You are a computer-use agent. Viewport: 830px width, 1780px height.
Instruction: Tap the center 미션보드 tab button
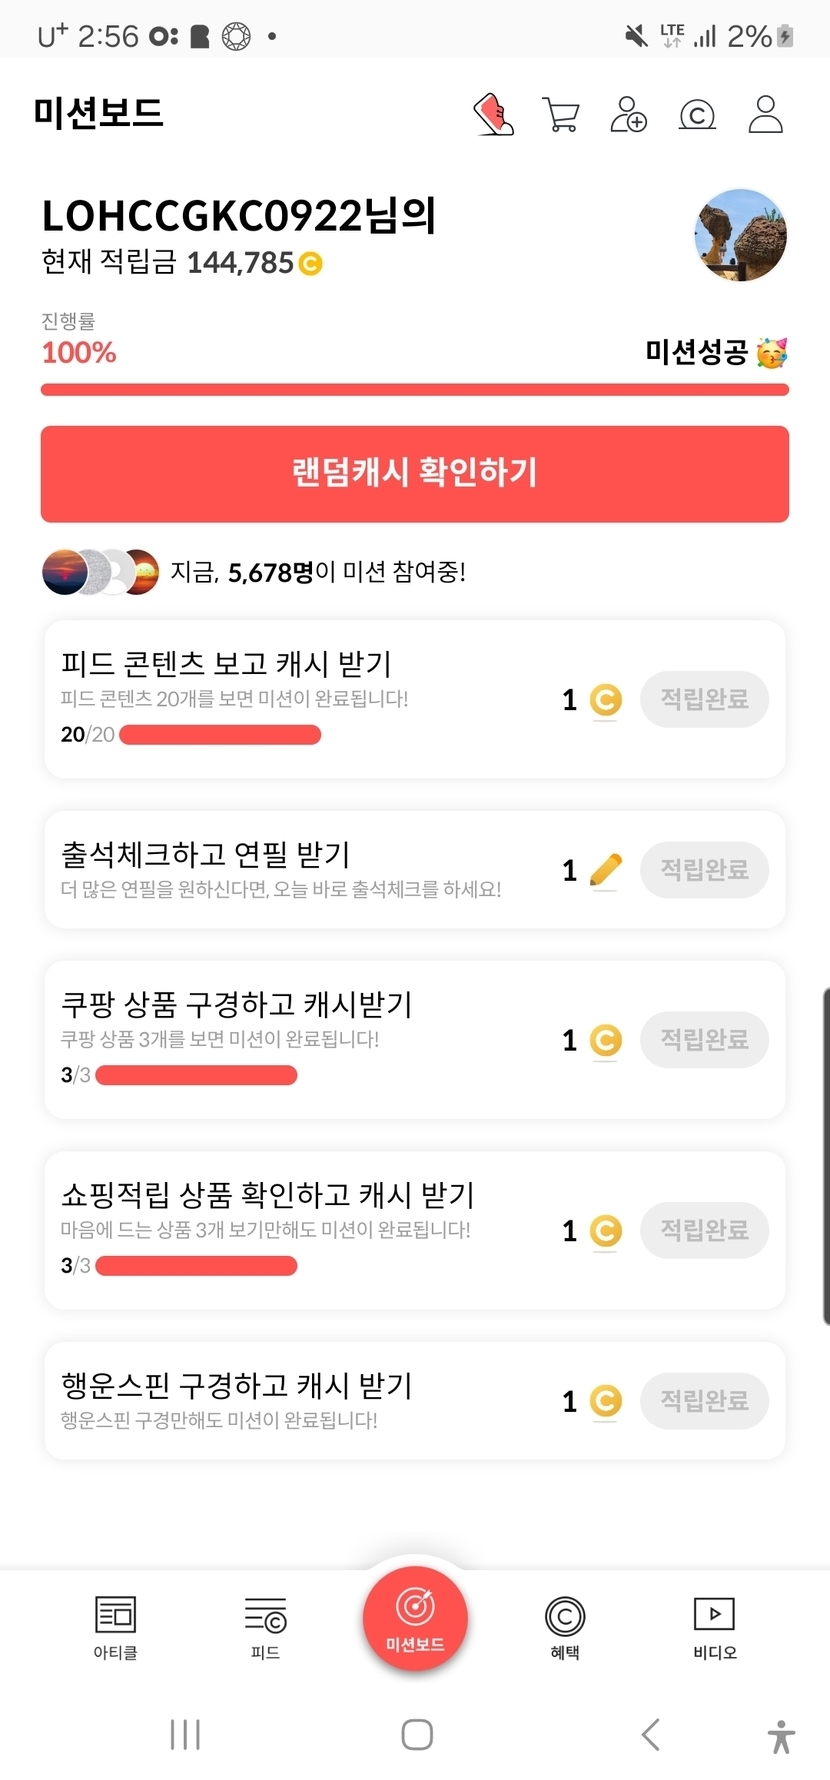tap(415, 1617)
